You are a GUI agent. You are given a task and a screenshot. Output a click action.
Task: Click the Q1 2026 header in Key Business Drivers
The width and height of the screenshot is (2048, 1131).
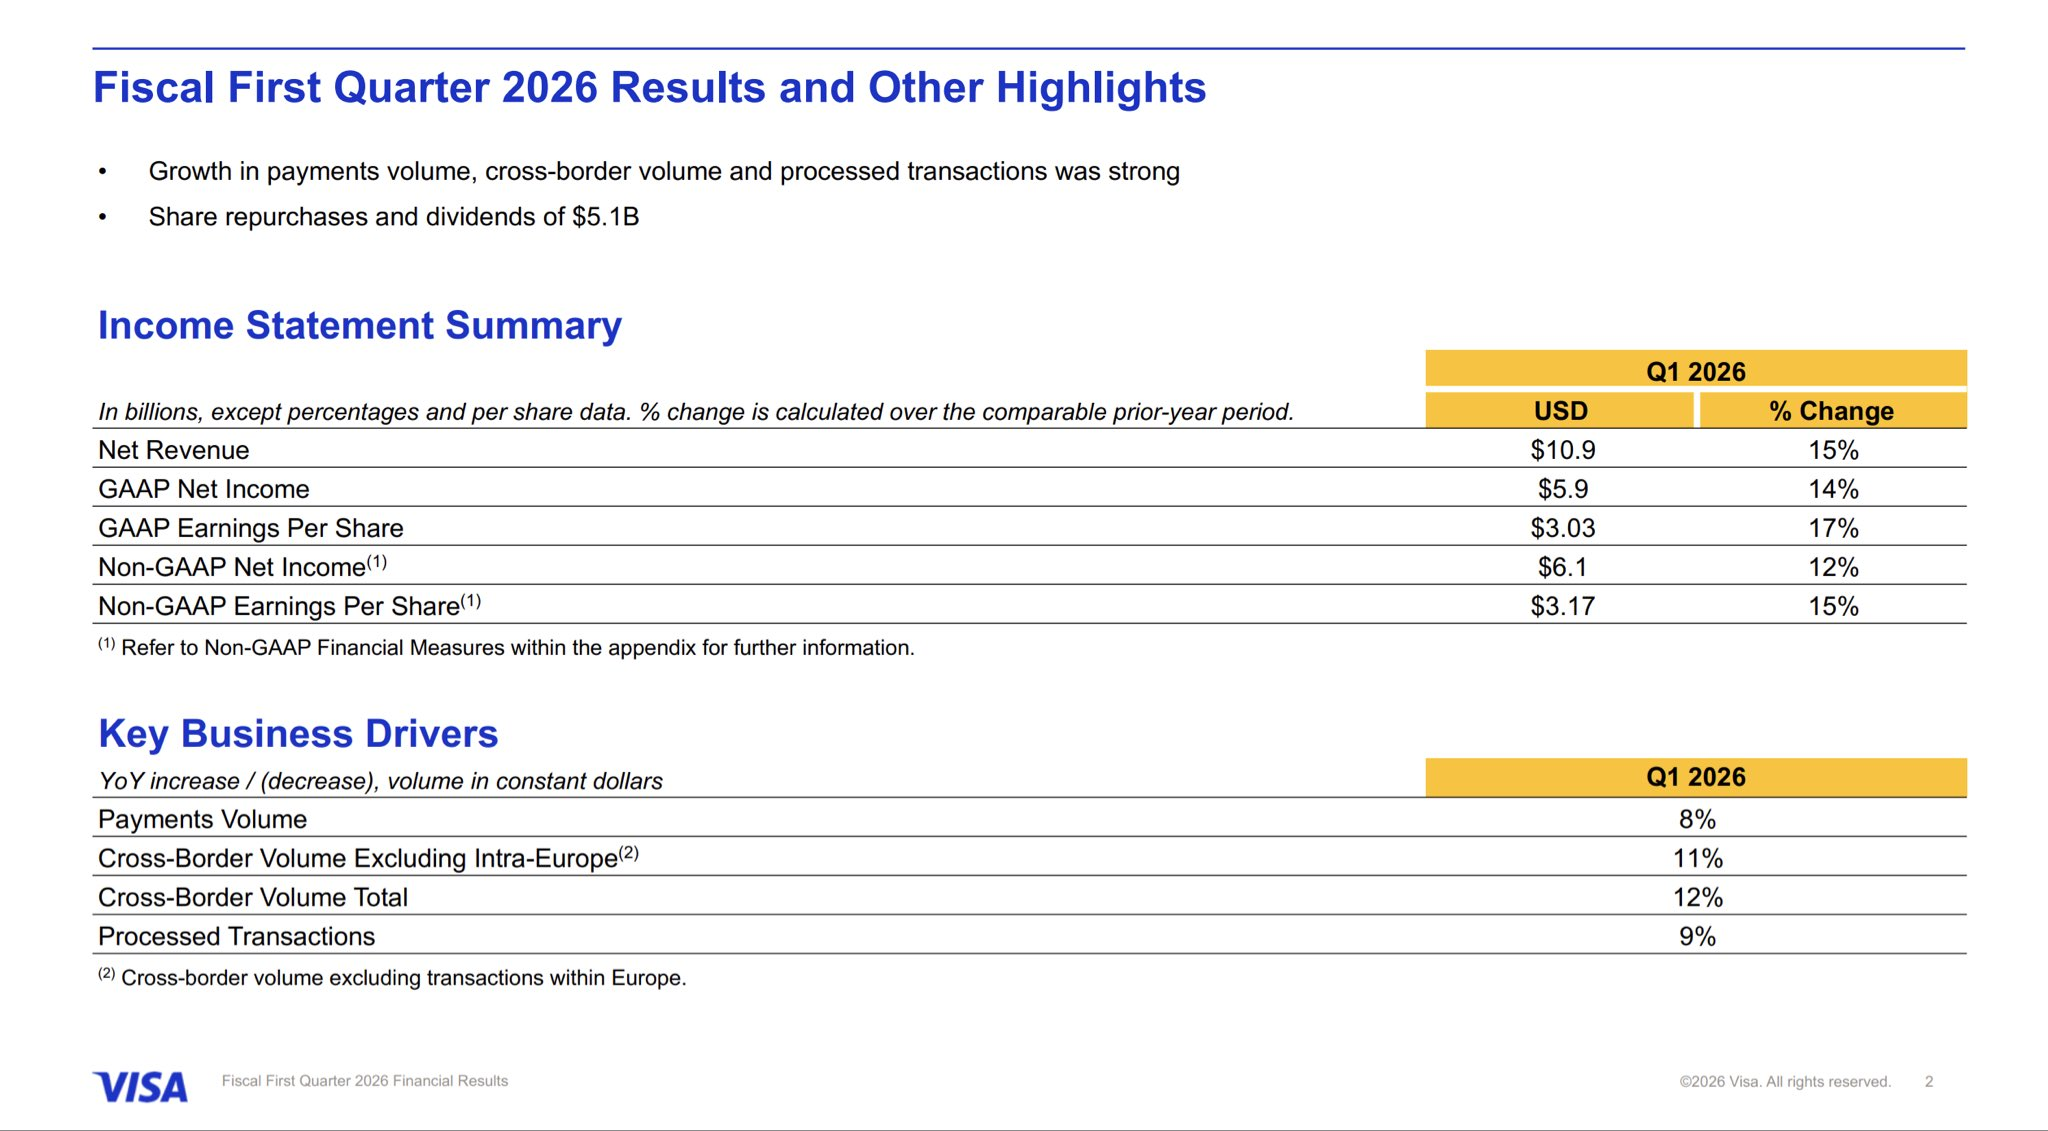tap(1695, 777)
